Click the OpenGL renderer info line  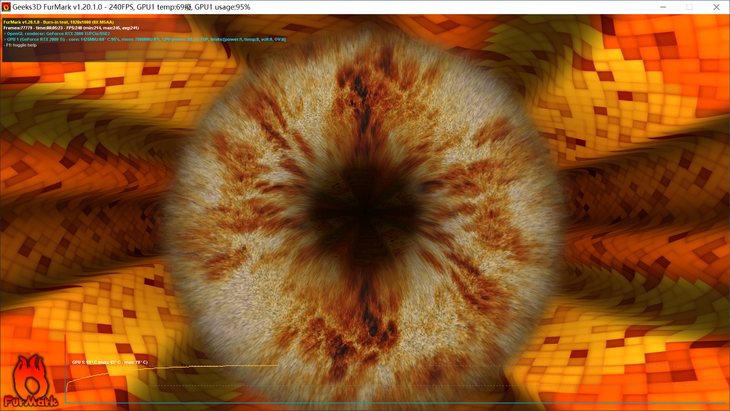coord(57,34)
